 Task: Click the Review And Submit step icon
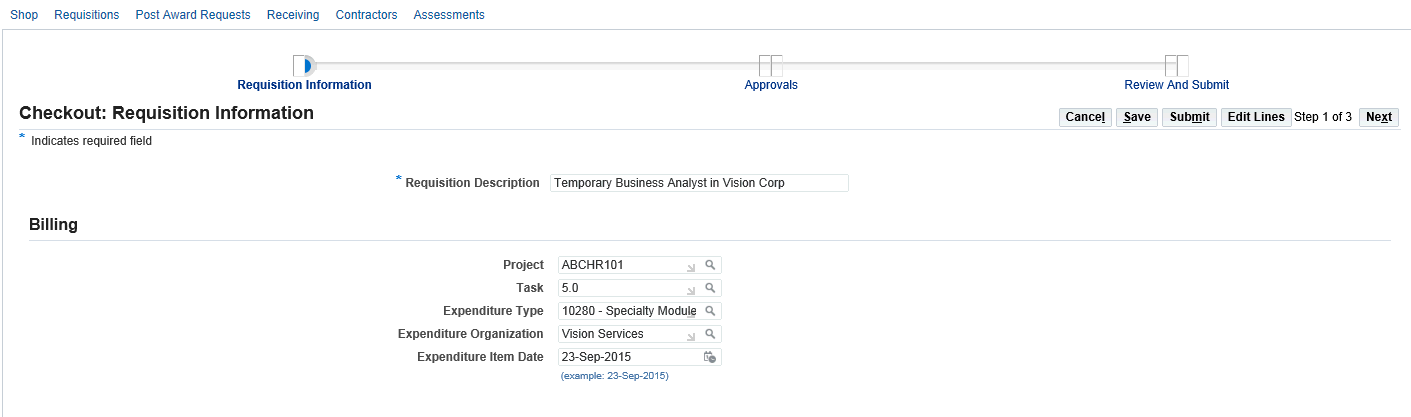coord(1176,65)
